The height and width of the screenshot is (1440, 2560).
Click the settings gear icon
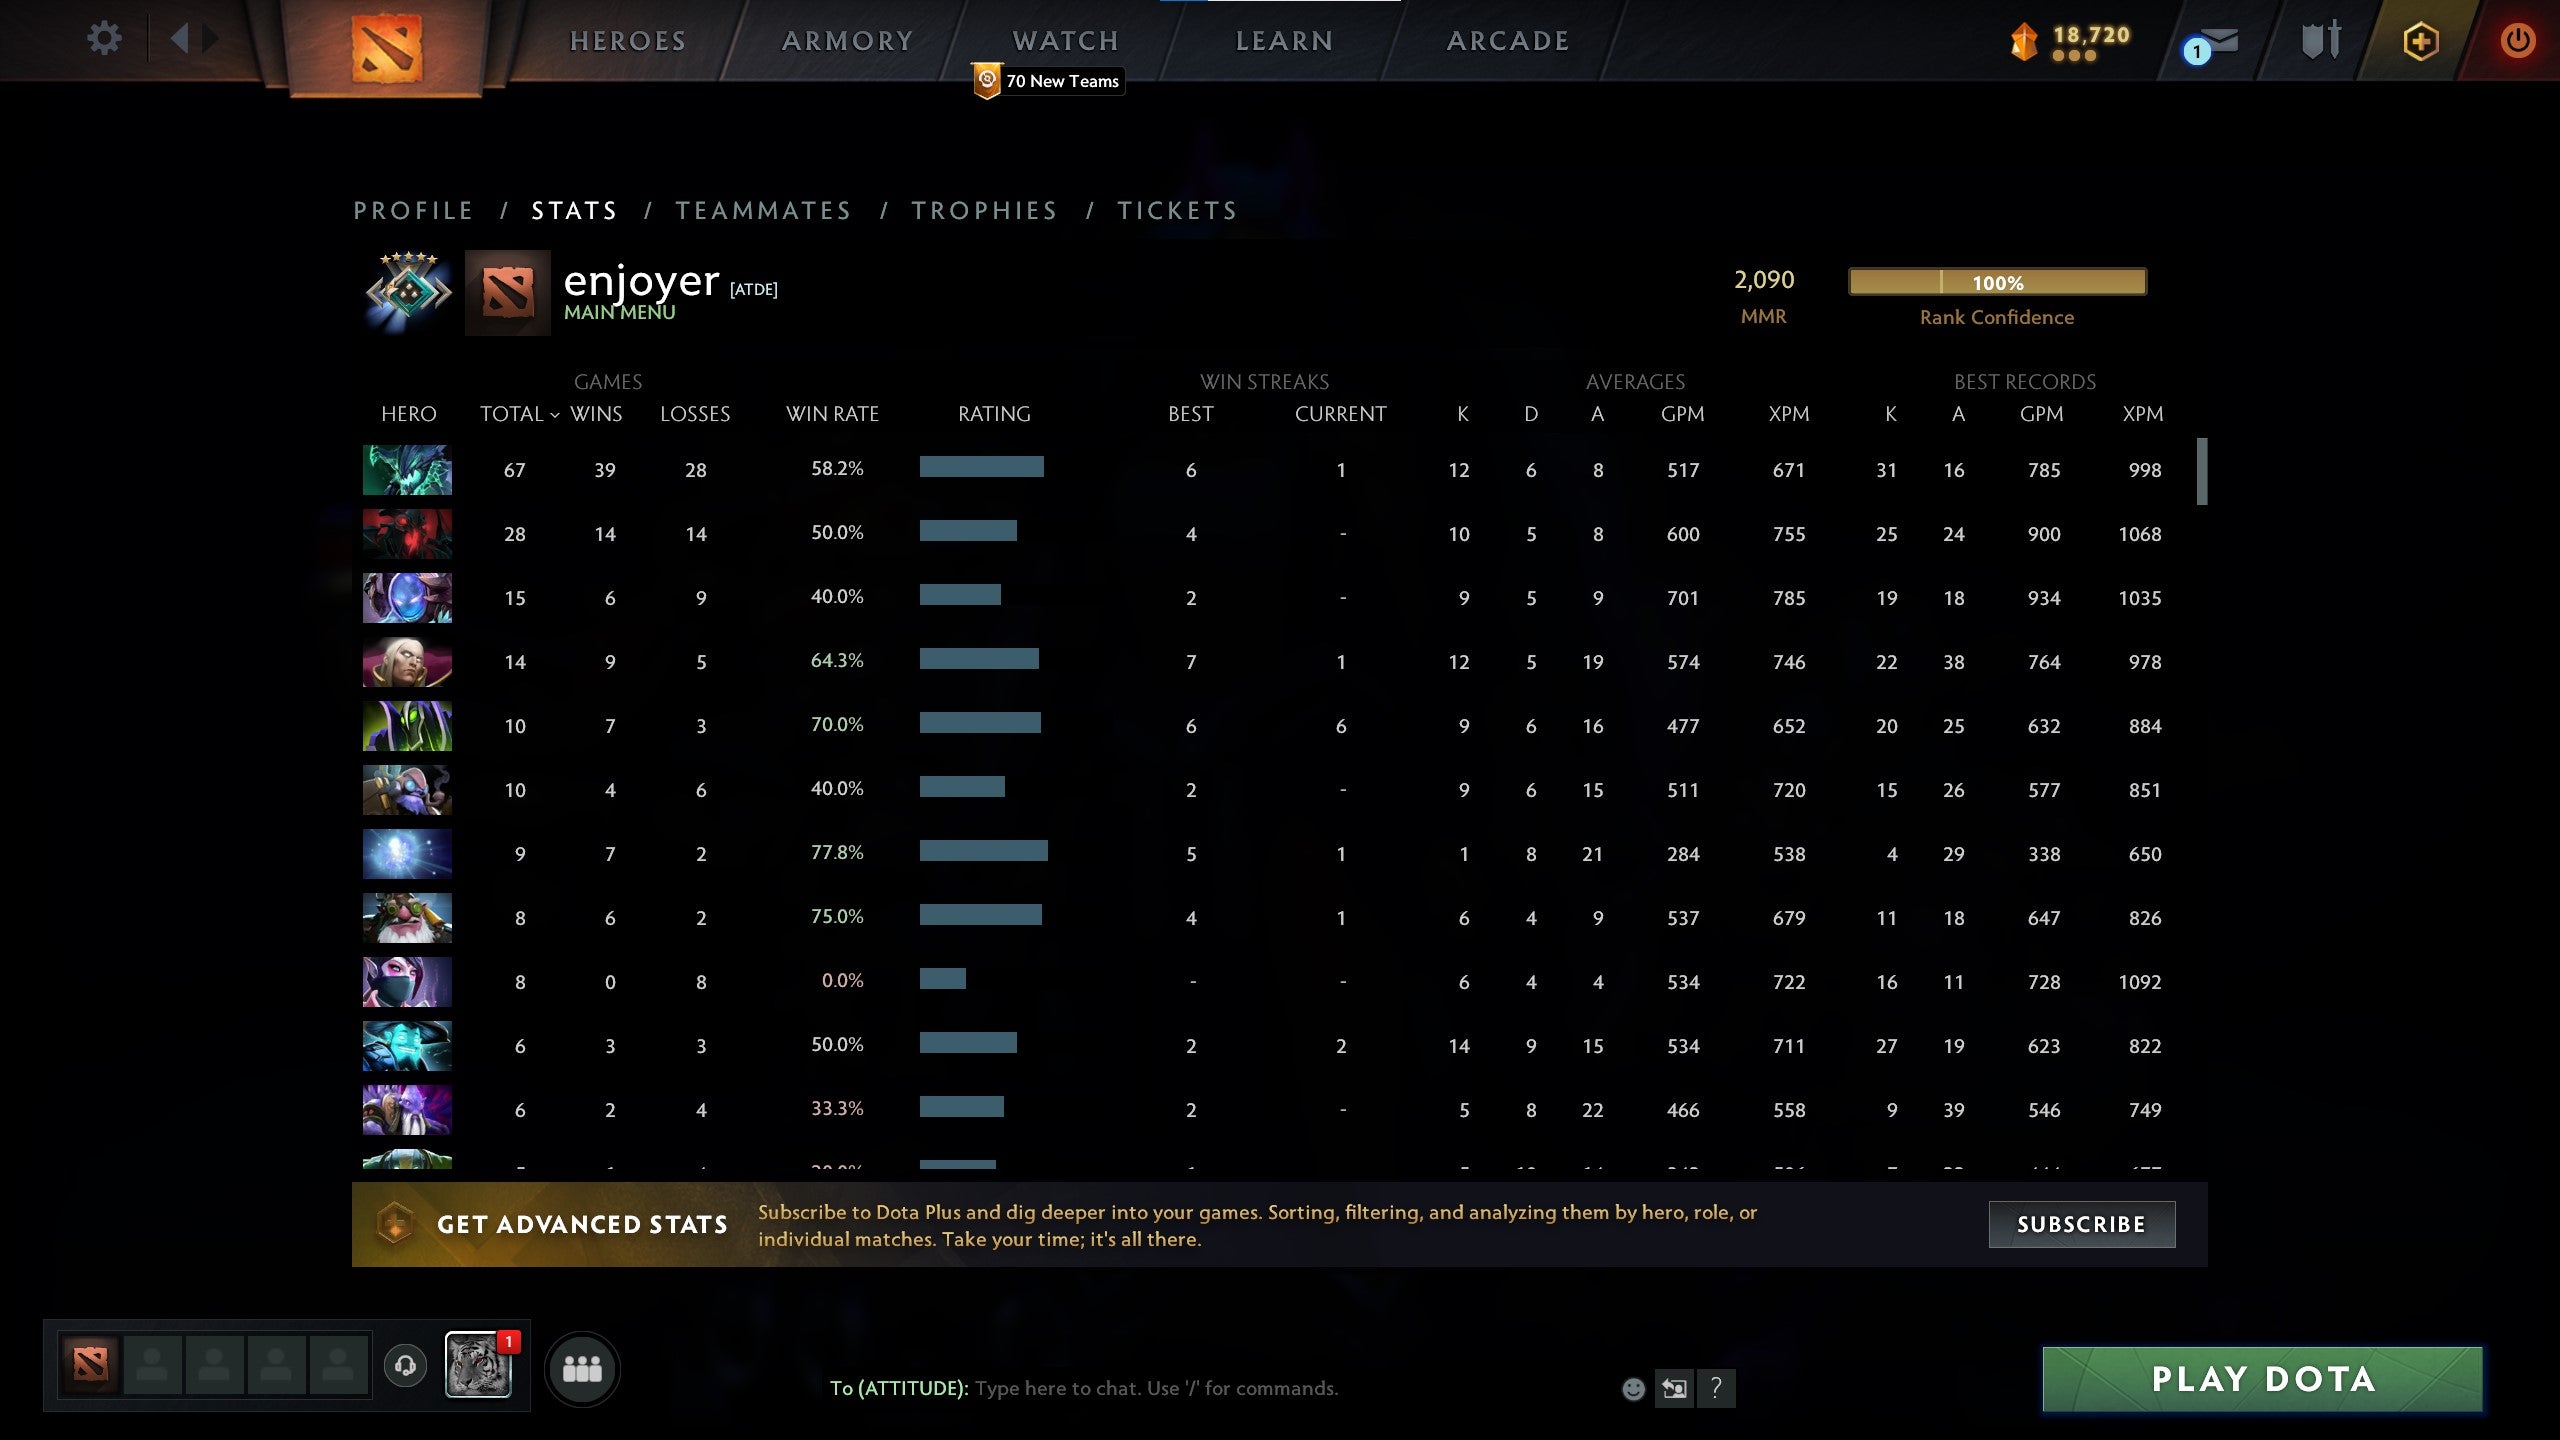(103, 37)
